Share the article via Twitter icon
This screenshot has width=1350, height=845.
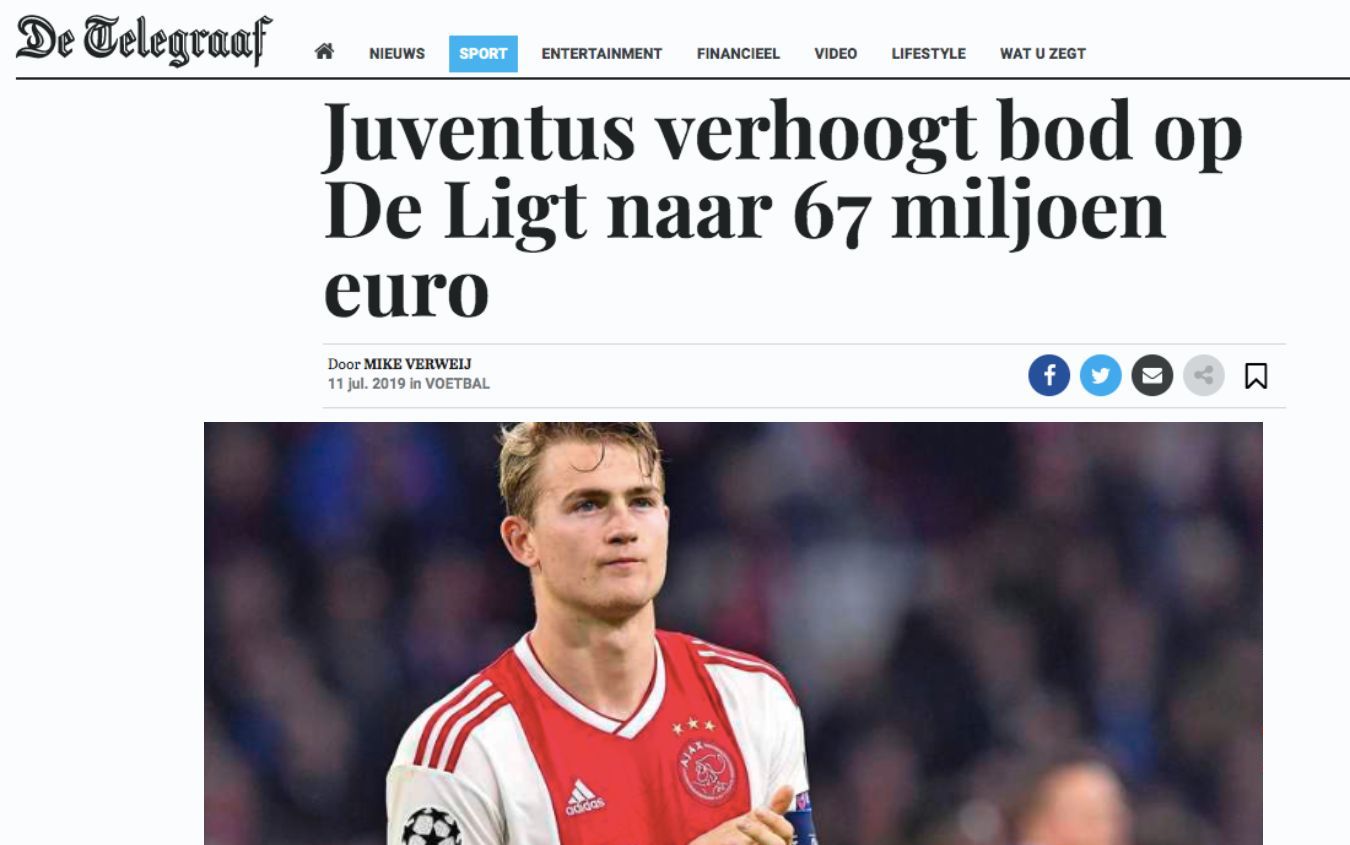[x=1101, y=376]
